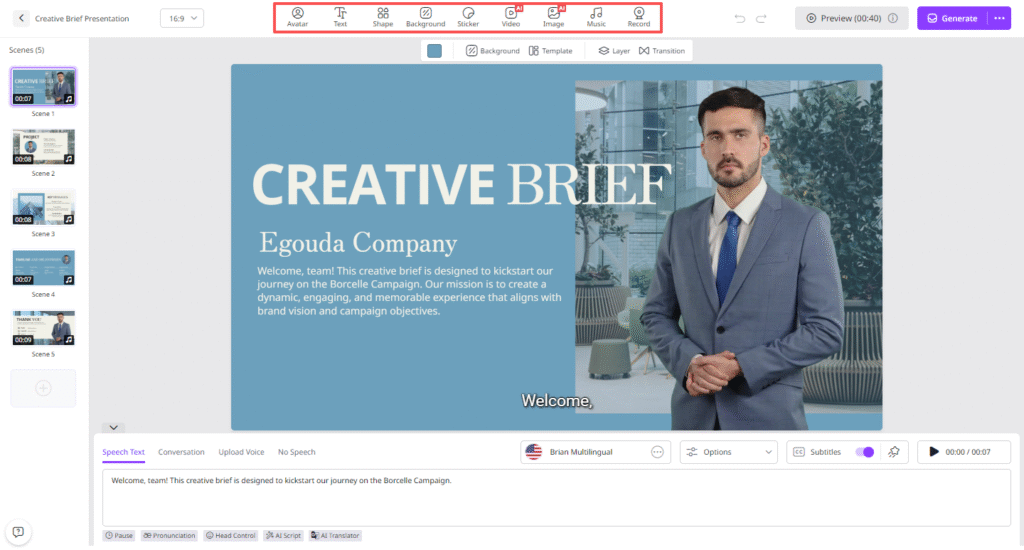Switch to the Conversation tab
This screenshot has width=1024, height=550.
click(x=181, y=452)
